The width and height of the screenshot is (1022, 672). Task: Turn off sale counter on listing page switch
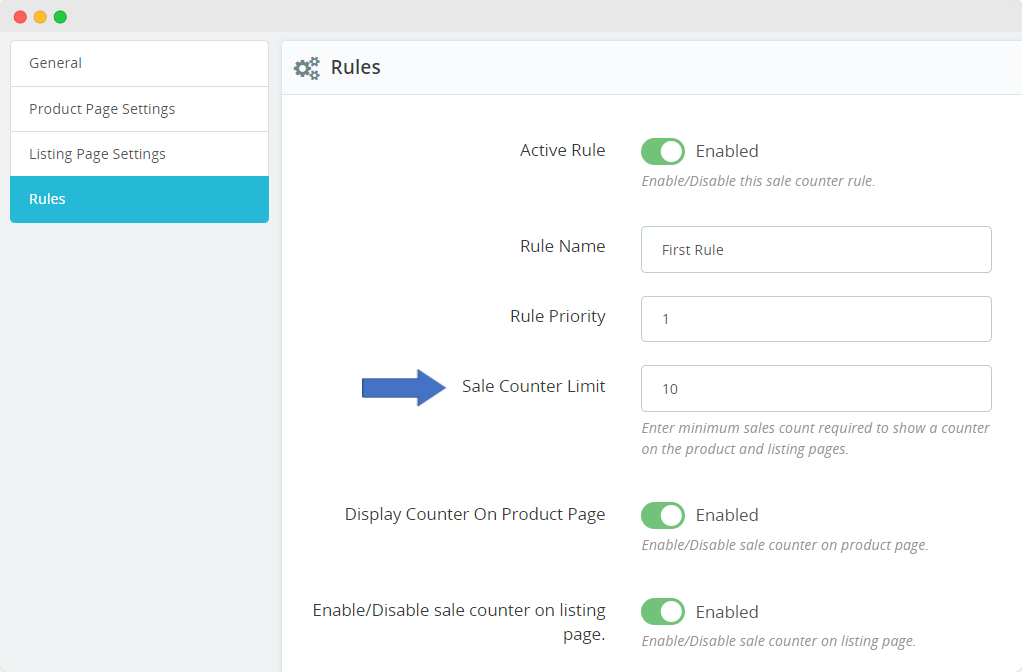coord(662,611)
